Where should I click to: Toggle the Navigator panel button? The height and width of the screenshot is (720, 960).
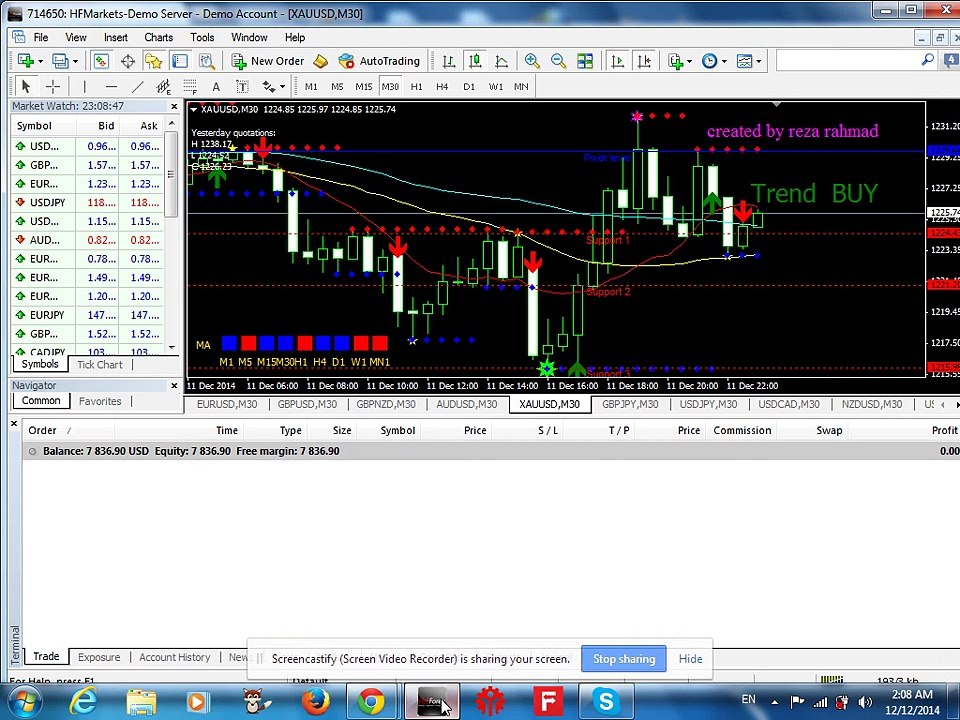point(153,61)
